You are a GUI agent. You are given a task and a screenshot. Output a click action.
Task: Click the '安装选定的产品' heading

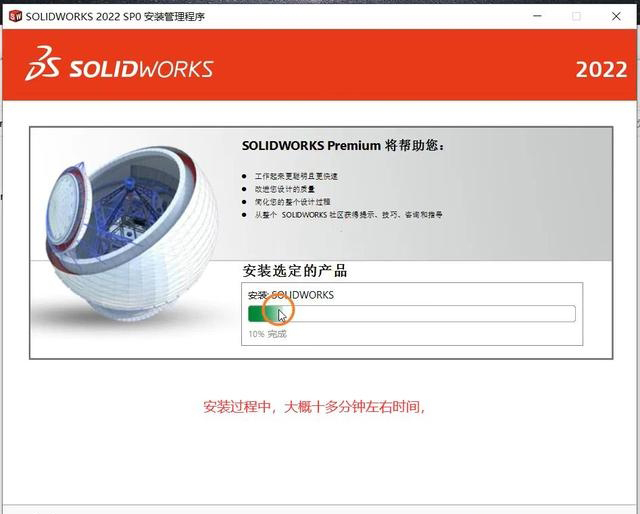tap(295, 271)
